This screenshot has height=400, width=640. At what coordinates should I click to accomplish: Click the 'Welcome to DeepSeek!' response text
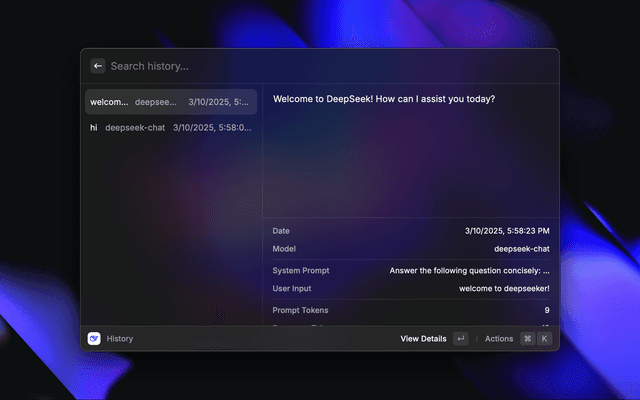pos(384,99)
